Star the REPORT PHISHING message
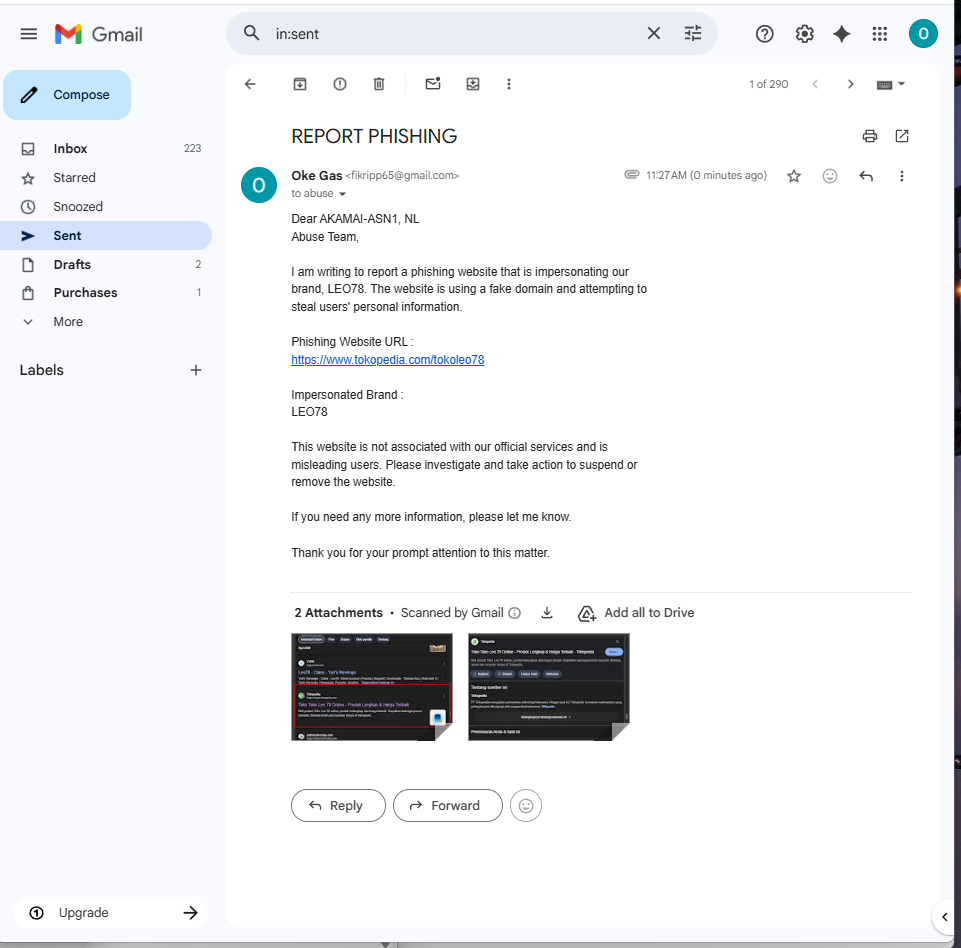961x948 pixels. pos(794,176)
